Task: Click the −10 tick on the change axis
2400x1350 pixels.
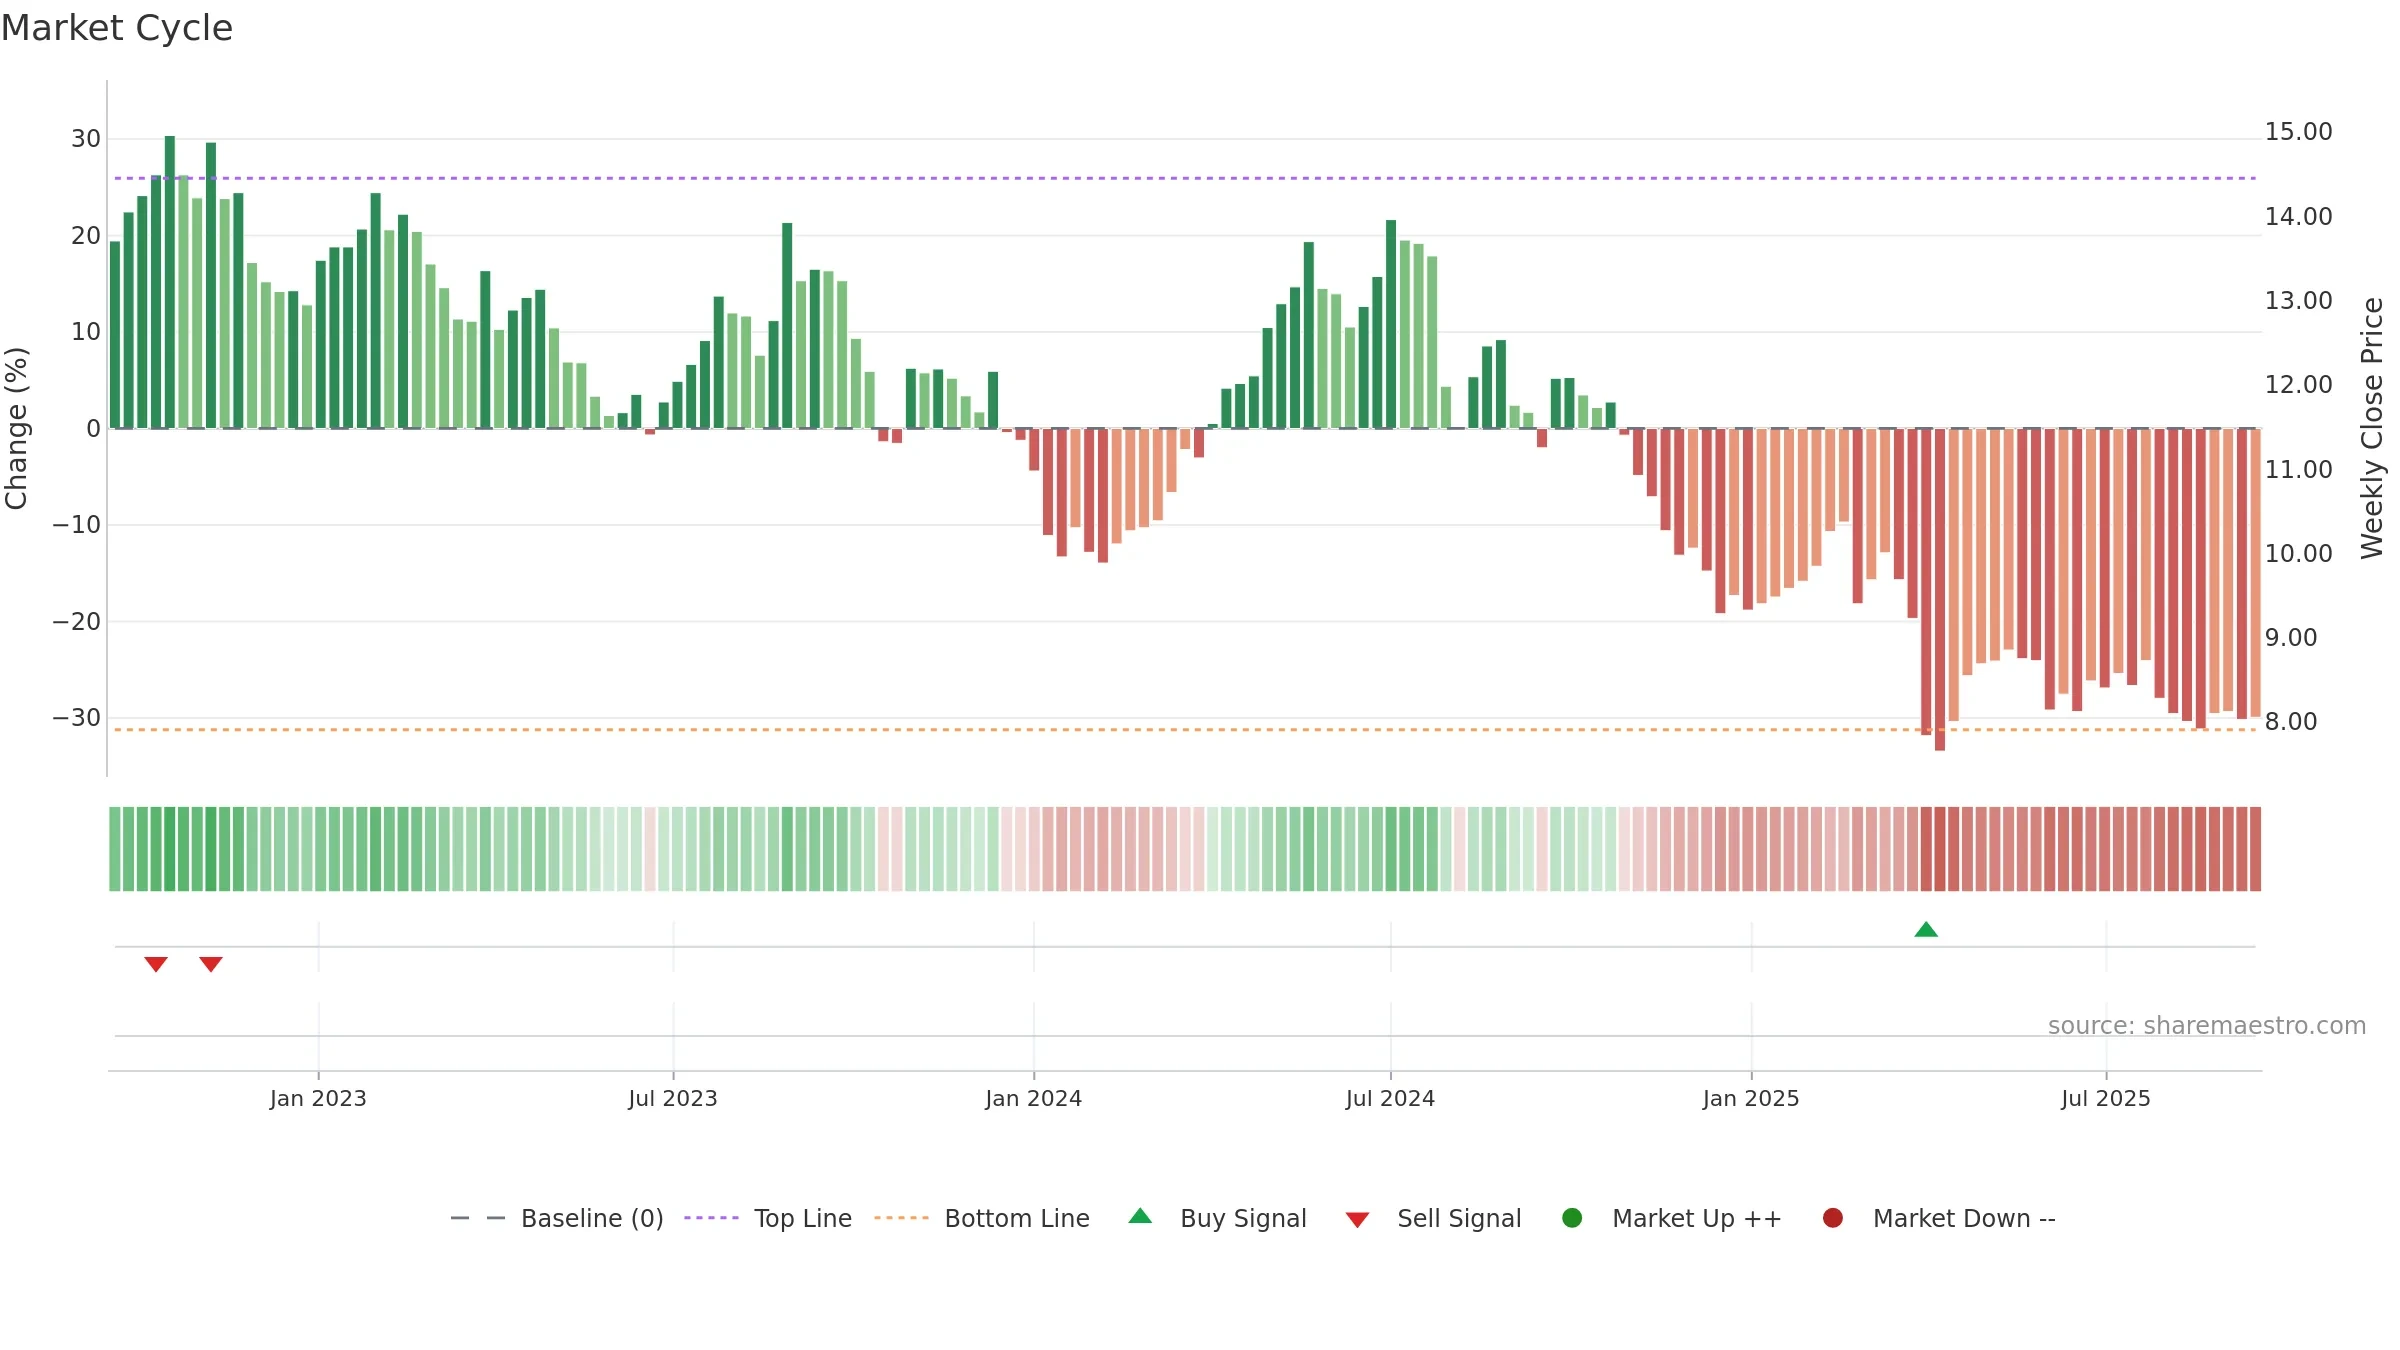Action: [x=77, y=525]
